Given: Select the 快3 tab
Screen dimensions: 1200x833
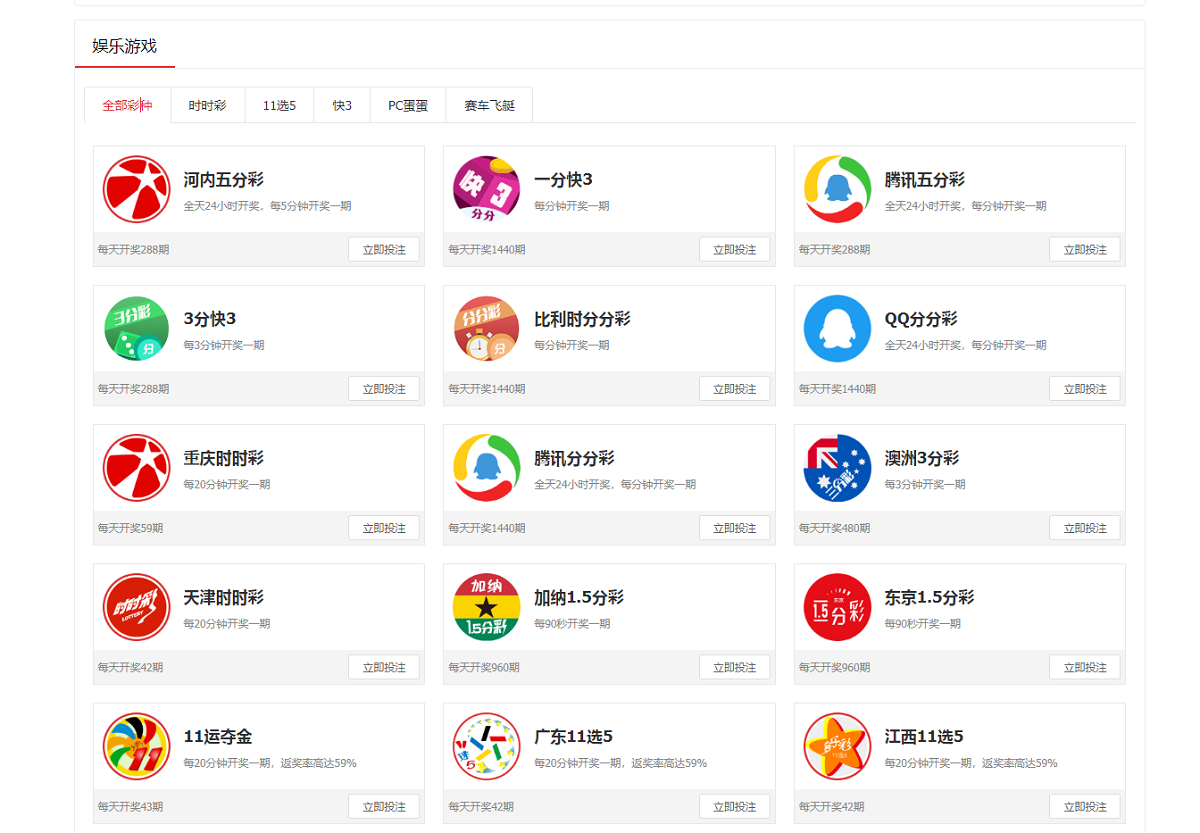Looking at the screenshot, I should [x=342, y=105].
